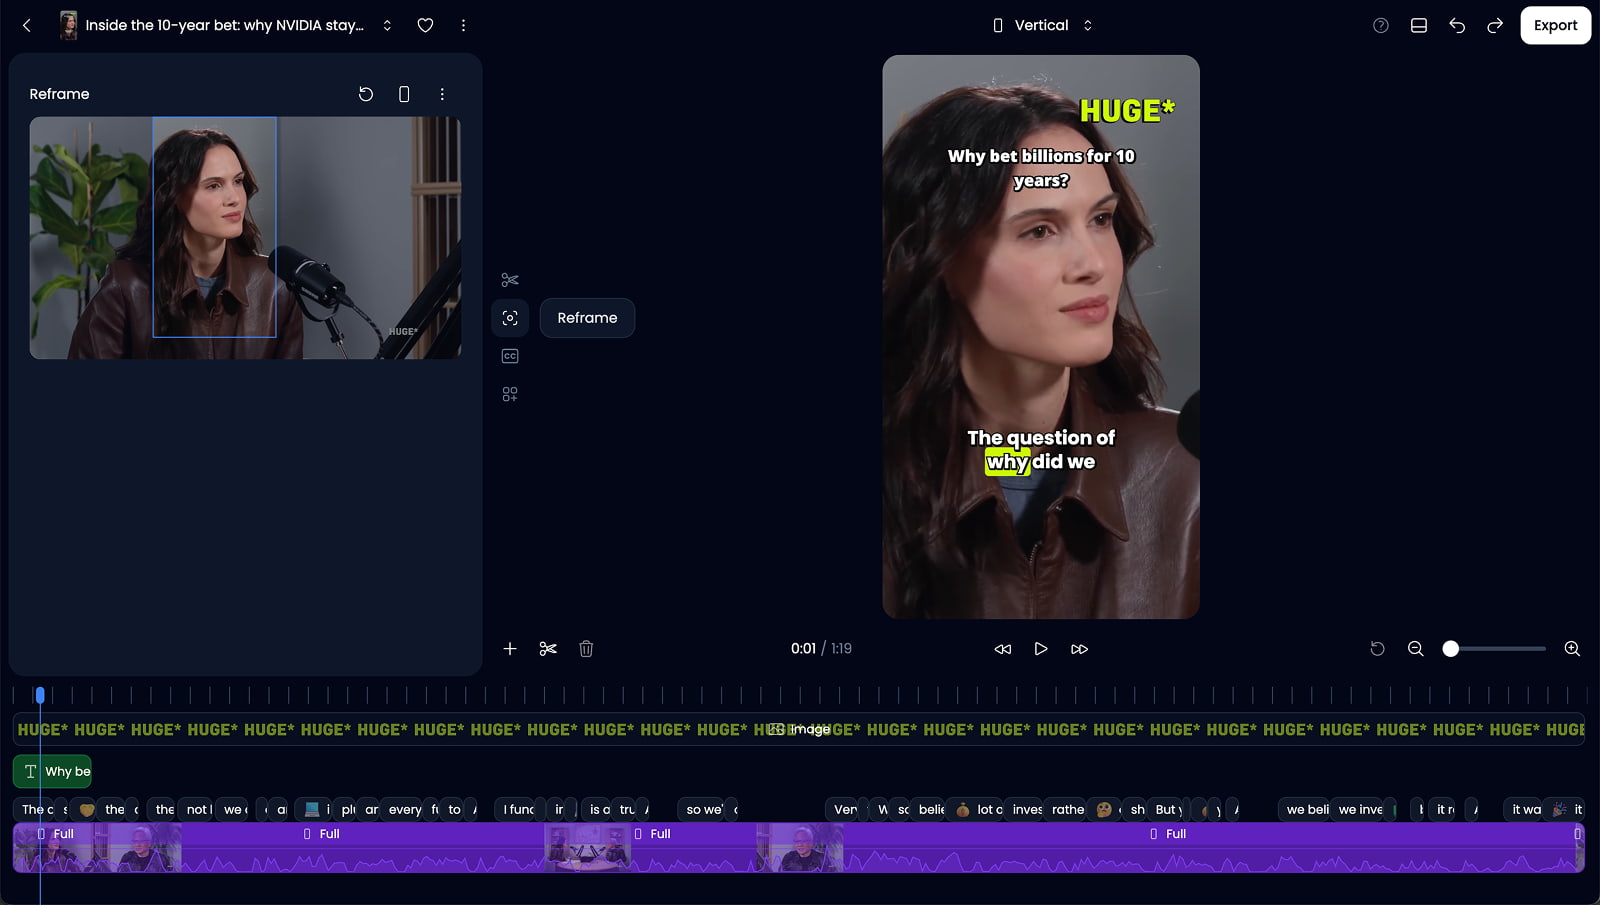This screenshot has width=1600, height=905.
Task: Click the Export button
Action: click(x=1555, y=25)
